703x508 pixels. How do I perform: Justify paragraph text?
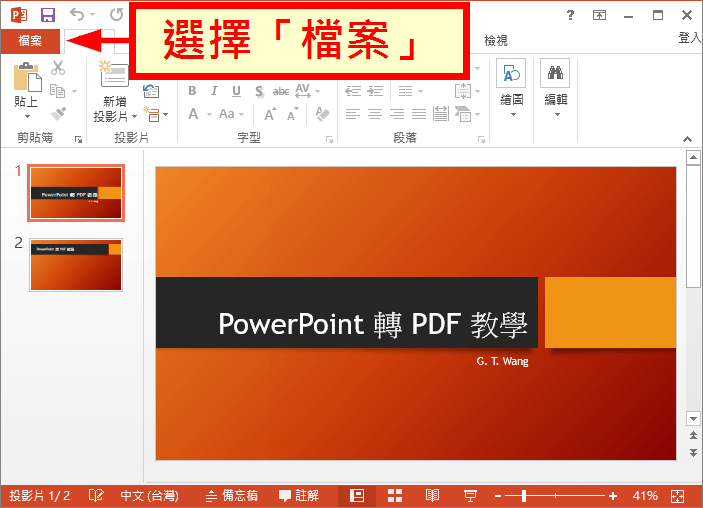click(x=419, y=114)
